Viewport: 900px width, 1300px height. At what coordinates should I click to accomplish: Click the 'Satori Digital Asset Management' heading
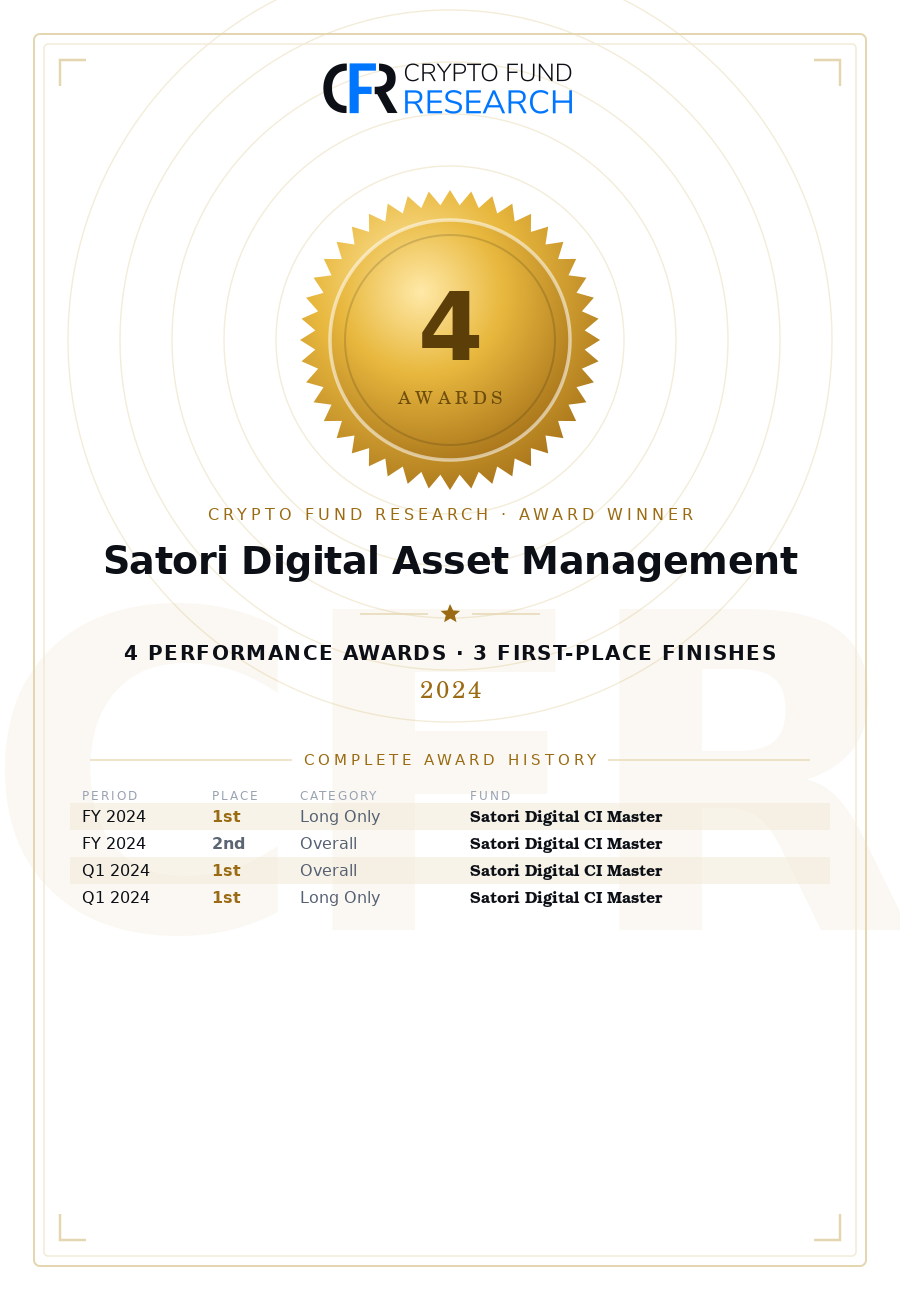click(450, 562)
